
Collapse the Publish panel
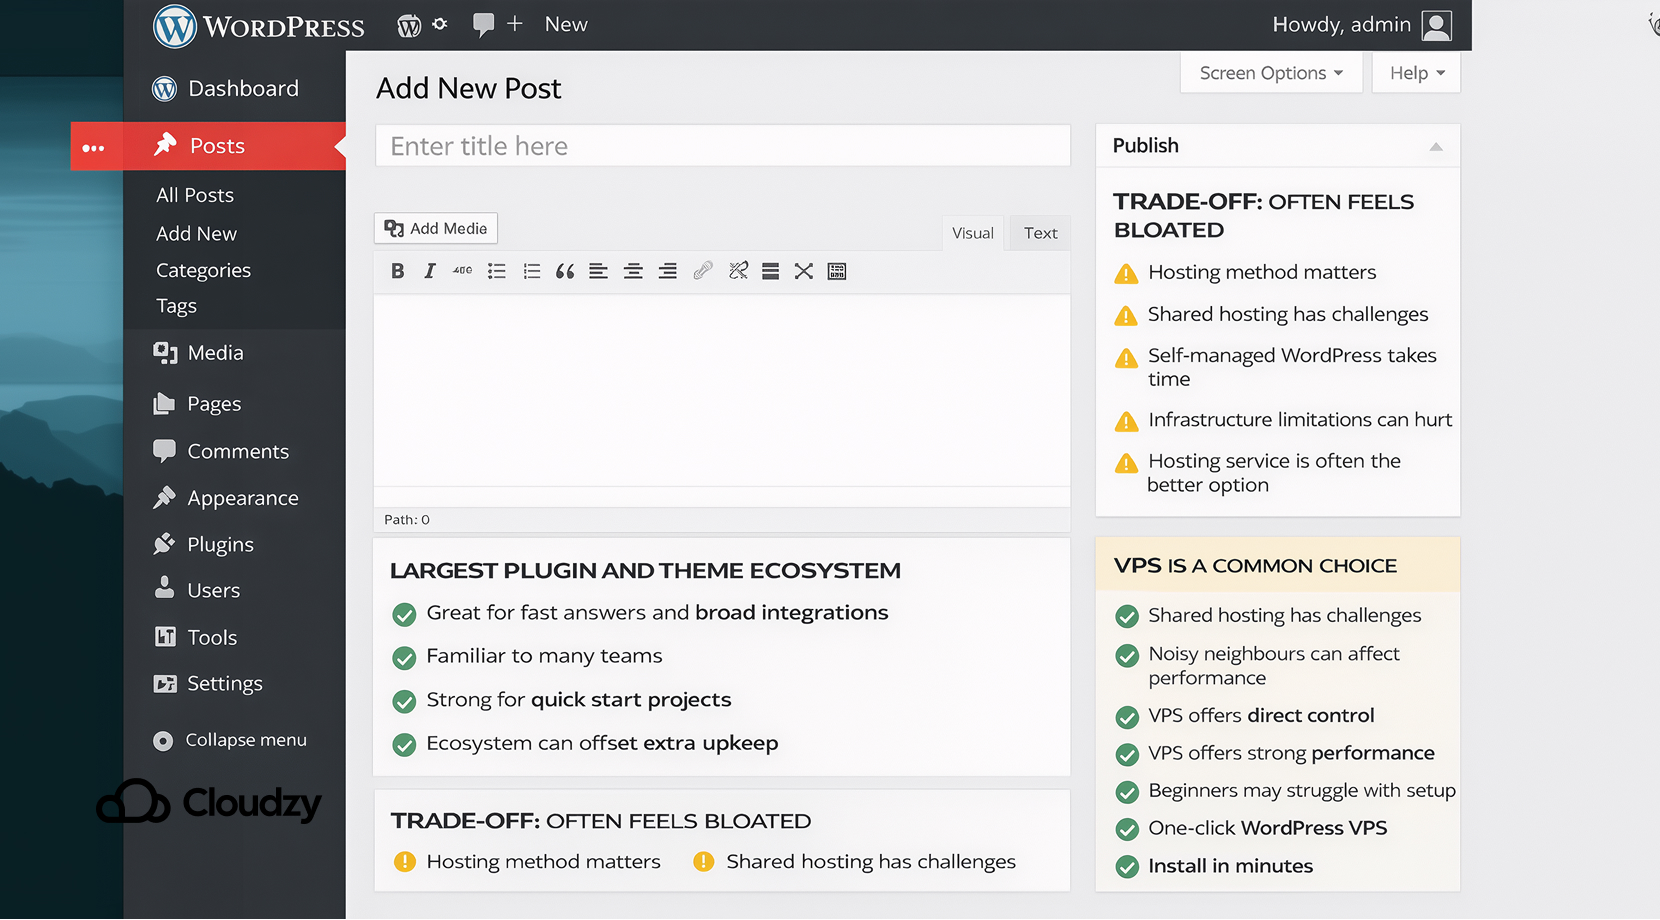click(1437, 146)
